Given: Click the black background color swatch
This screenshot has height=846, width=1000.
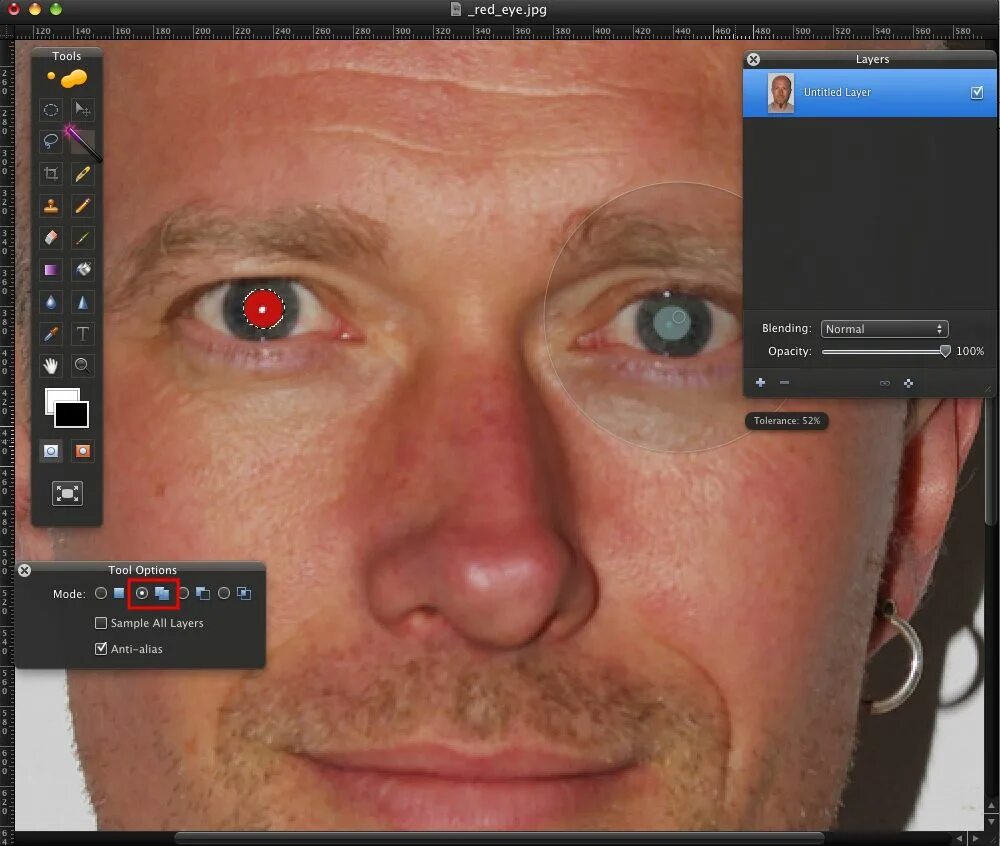Looking at the screenshot, I should [x=71, y=414].
